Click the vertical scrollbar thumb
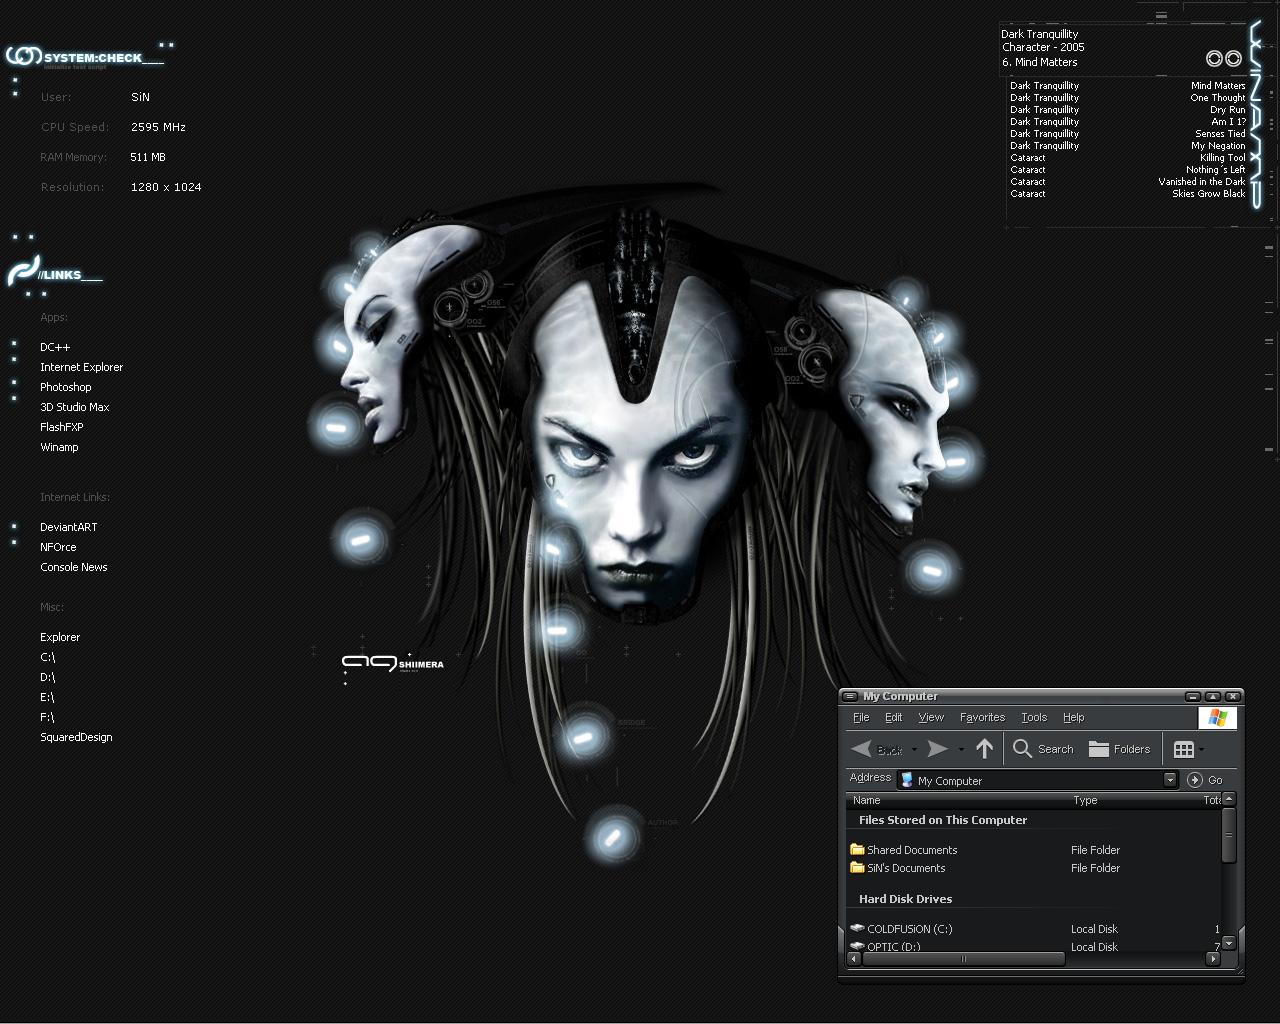The height and width of the screenshot is (1024, 1280). [x=1229, y=834]
